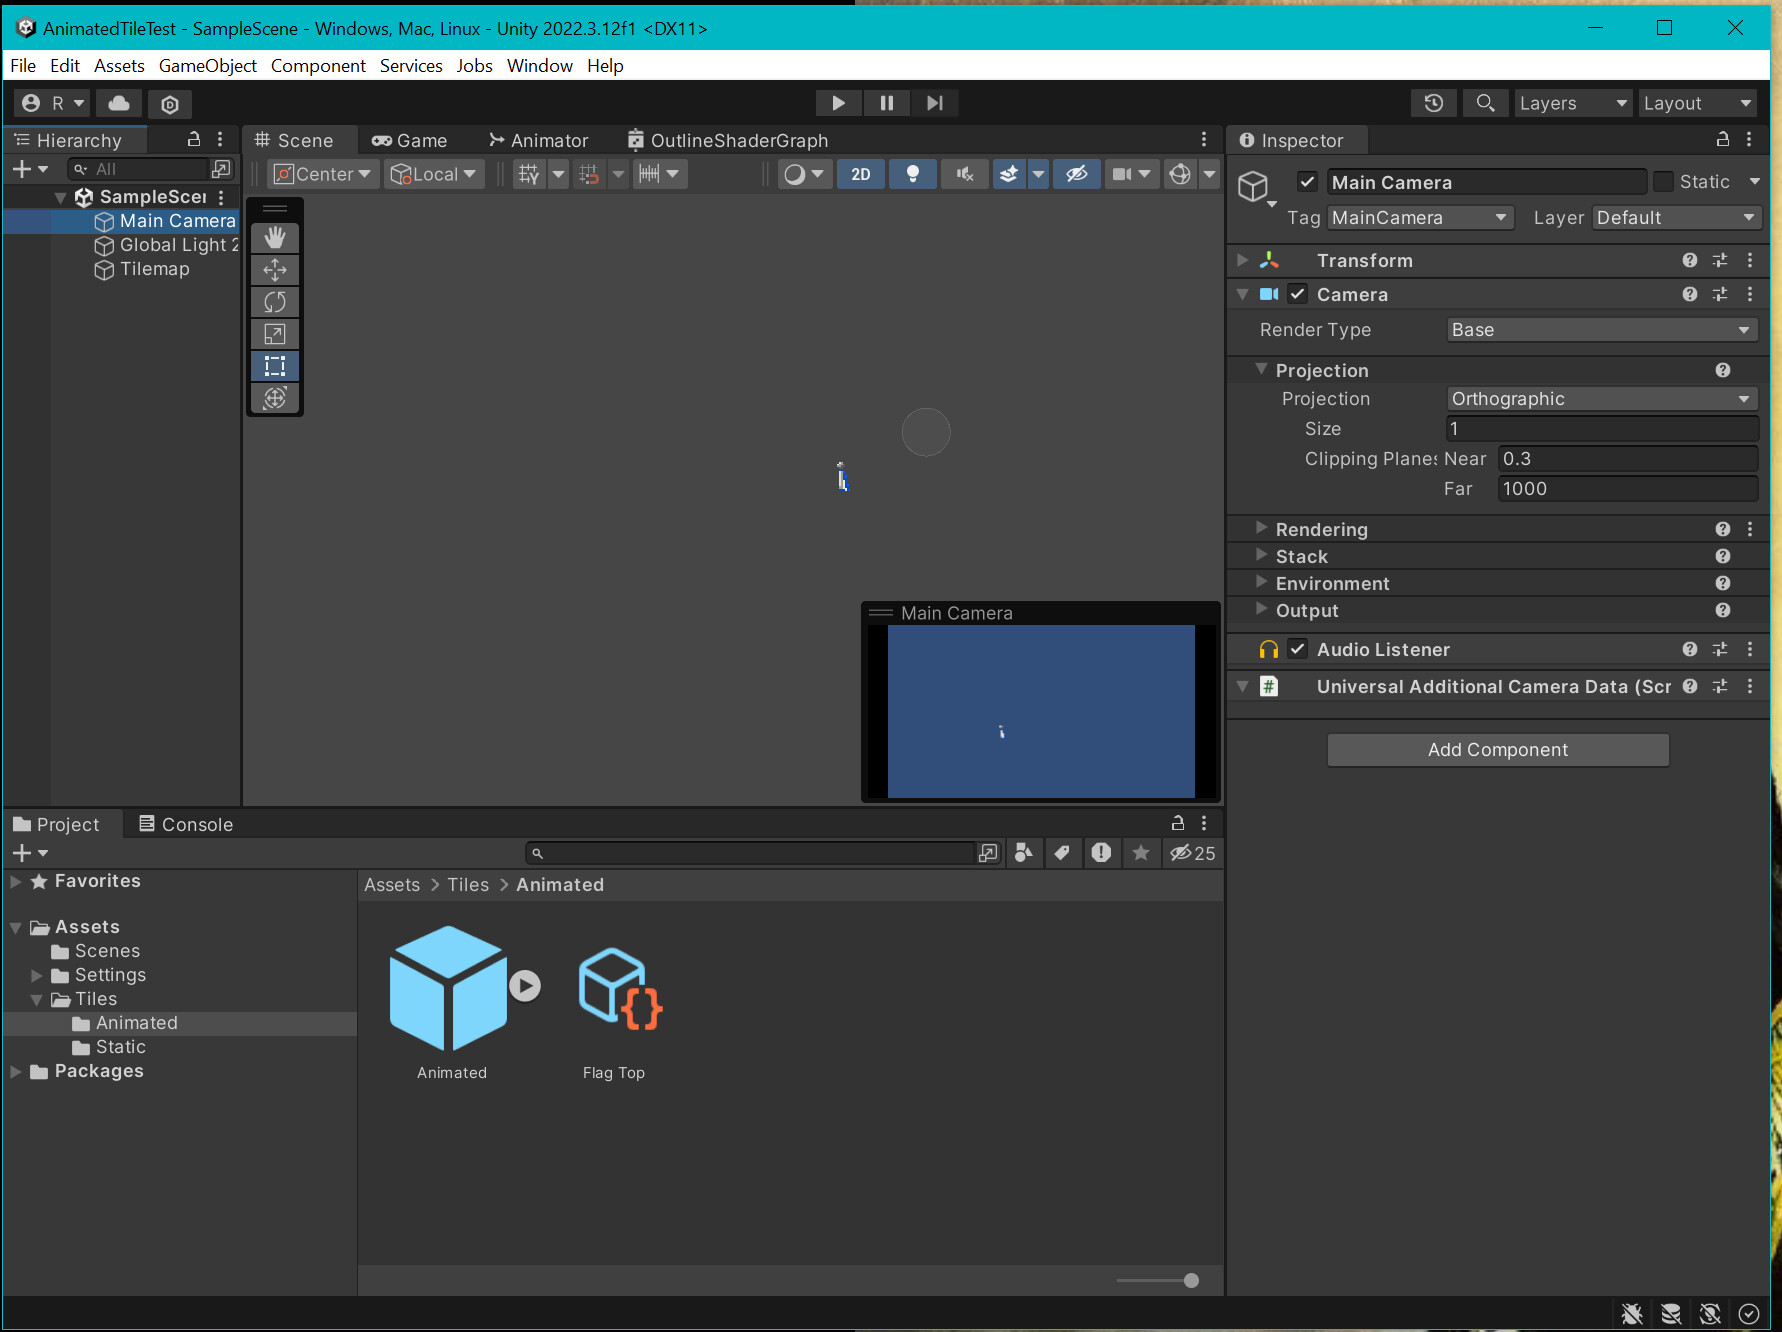Select the Hand tool in Scene view
1782x1332 pixels.
pyautogui.click(x=275, y=237)
